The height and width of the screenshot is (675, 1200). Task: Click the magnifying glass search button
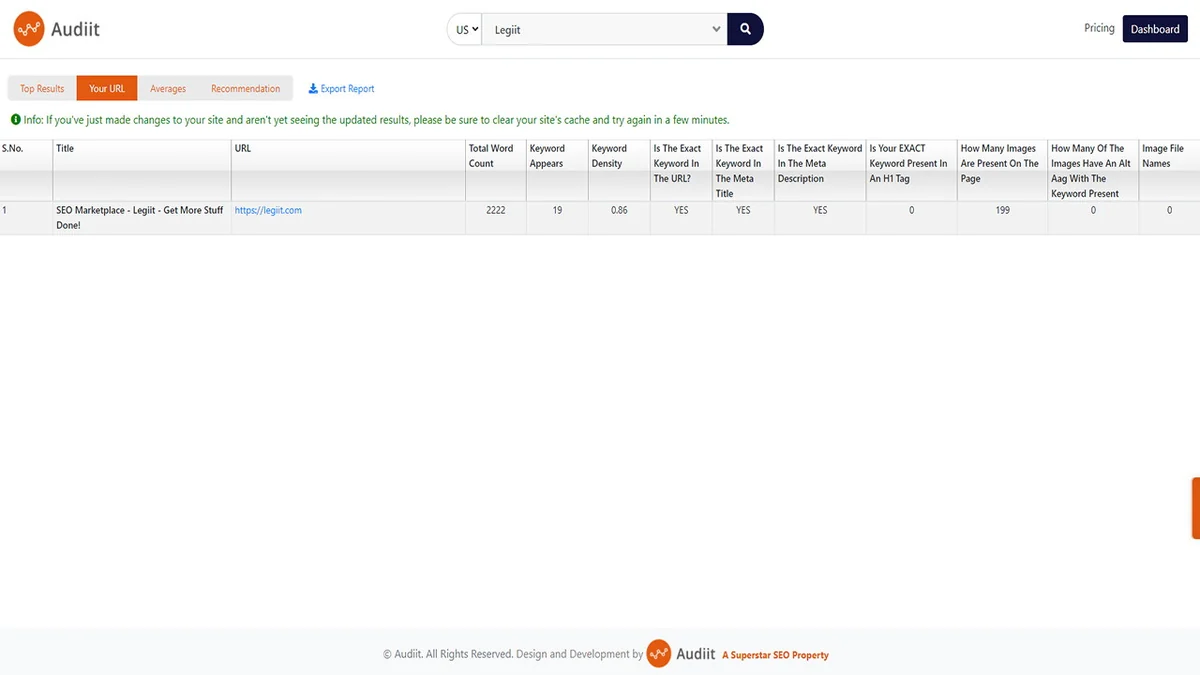pyautogui.click(x=745, y=29)
